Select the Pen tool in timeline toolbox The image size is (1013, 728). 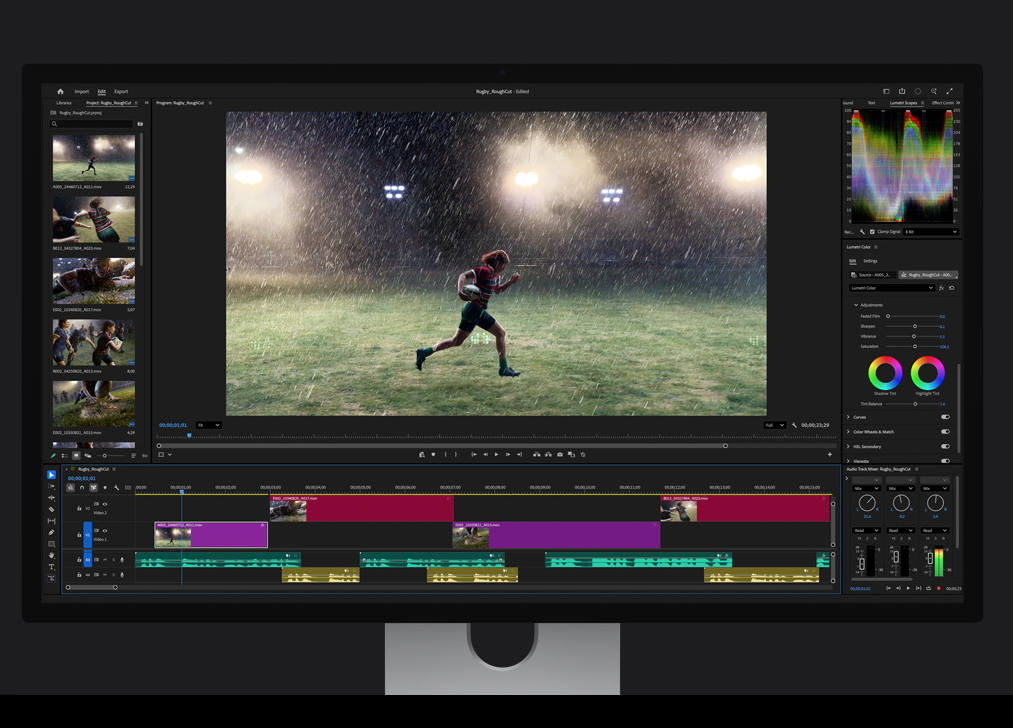[x=52, y=532]
